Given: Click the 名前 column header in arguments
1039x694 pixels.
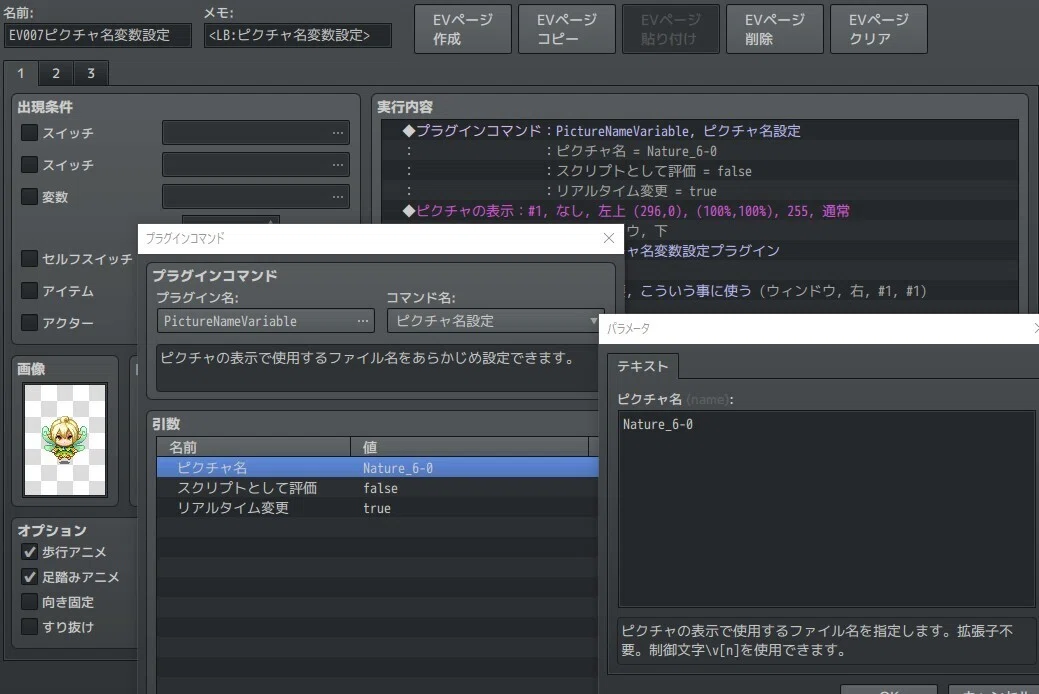Looking at the screenshot, I should (253, 447).
